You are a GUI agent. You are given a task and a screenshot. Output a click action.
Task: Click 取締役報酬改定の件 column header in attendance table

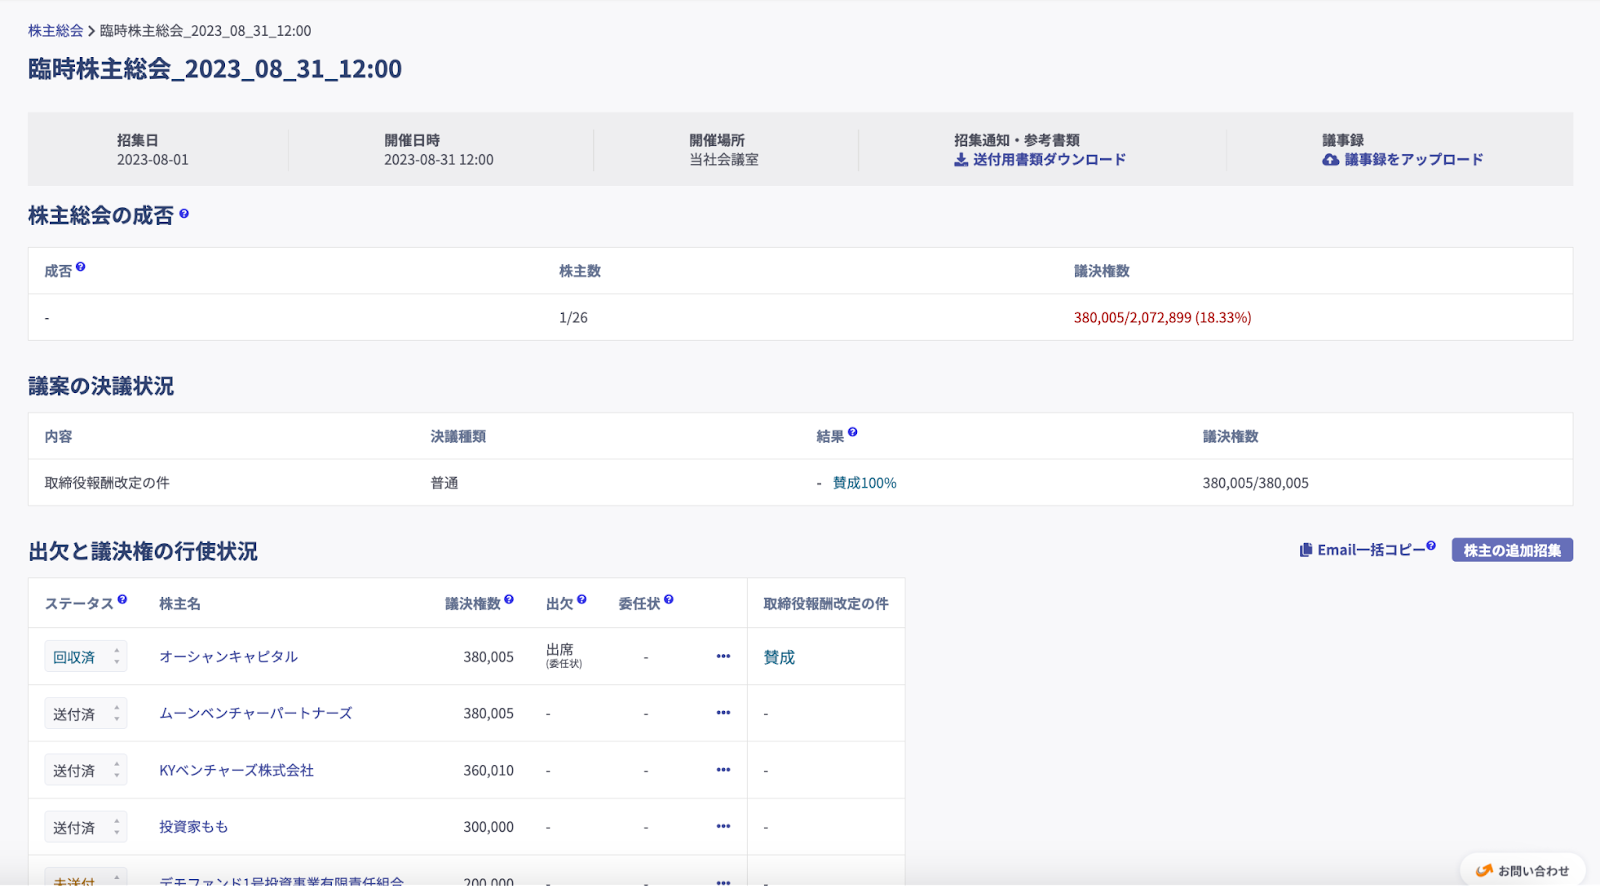pos(825,604)
